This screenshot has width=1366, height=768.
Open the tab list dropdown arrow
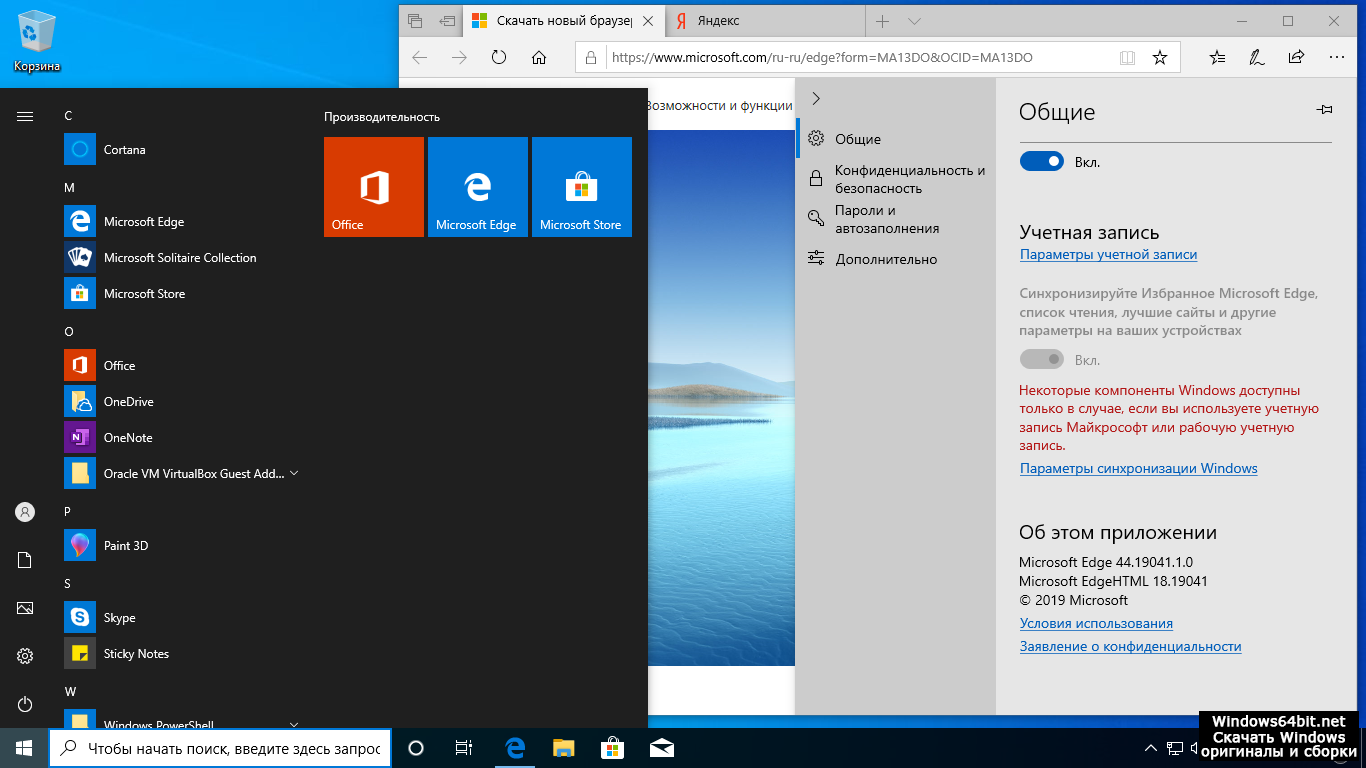(914, 21)
